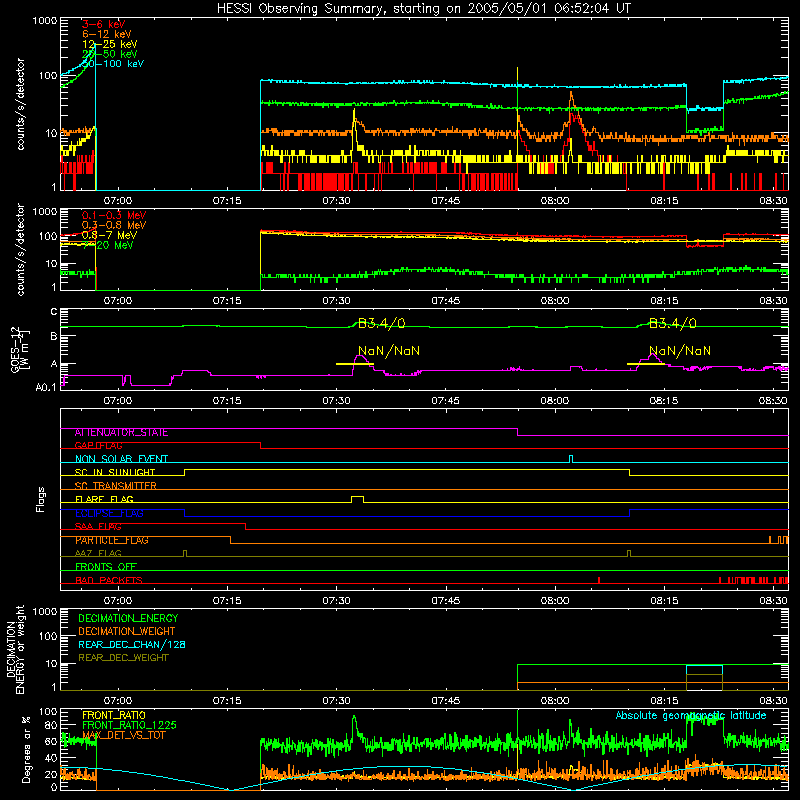Pick the cyan 50-100 keV legend label
The image size is (800, 800).
[113, 64]
